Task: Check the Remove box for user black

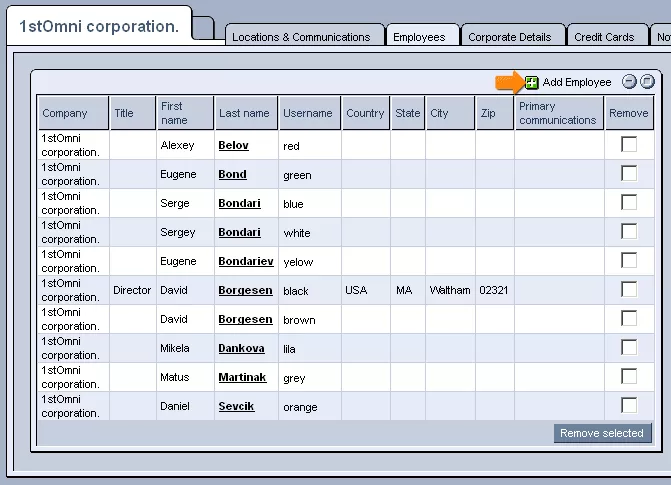Action: pyautogui.click(x=629, y=290)
